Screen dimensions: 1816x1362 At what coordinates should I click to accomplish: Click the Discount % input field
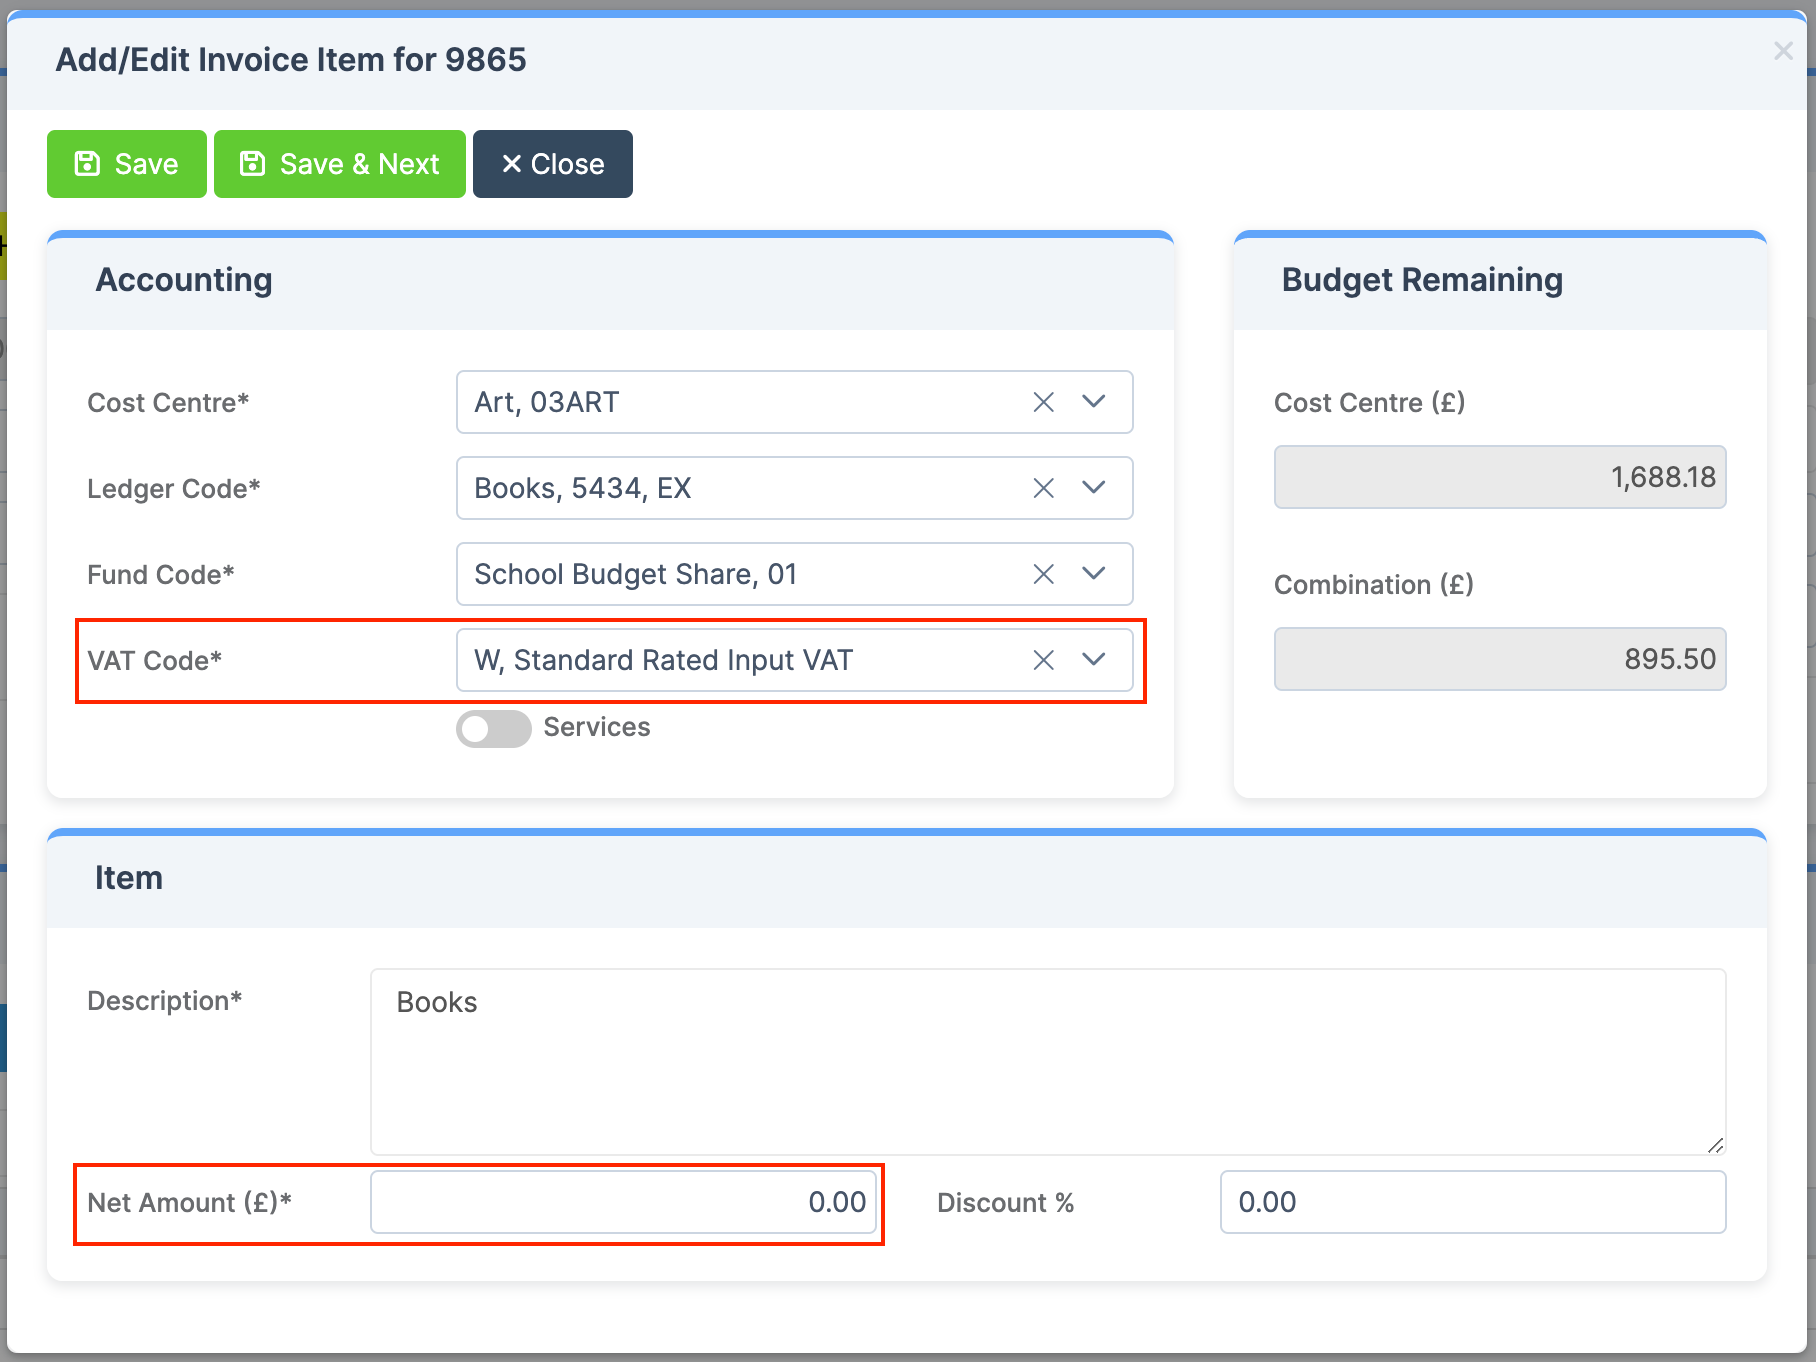coord(1472,1203)
